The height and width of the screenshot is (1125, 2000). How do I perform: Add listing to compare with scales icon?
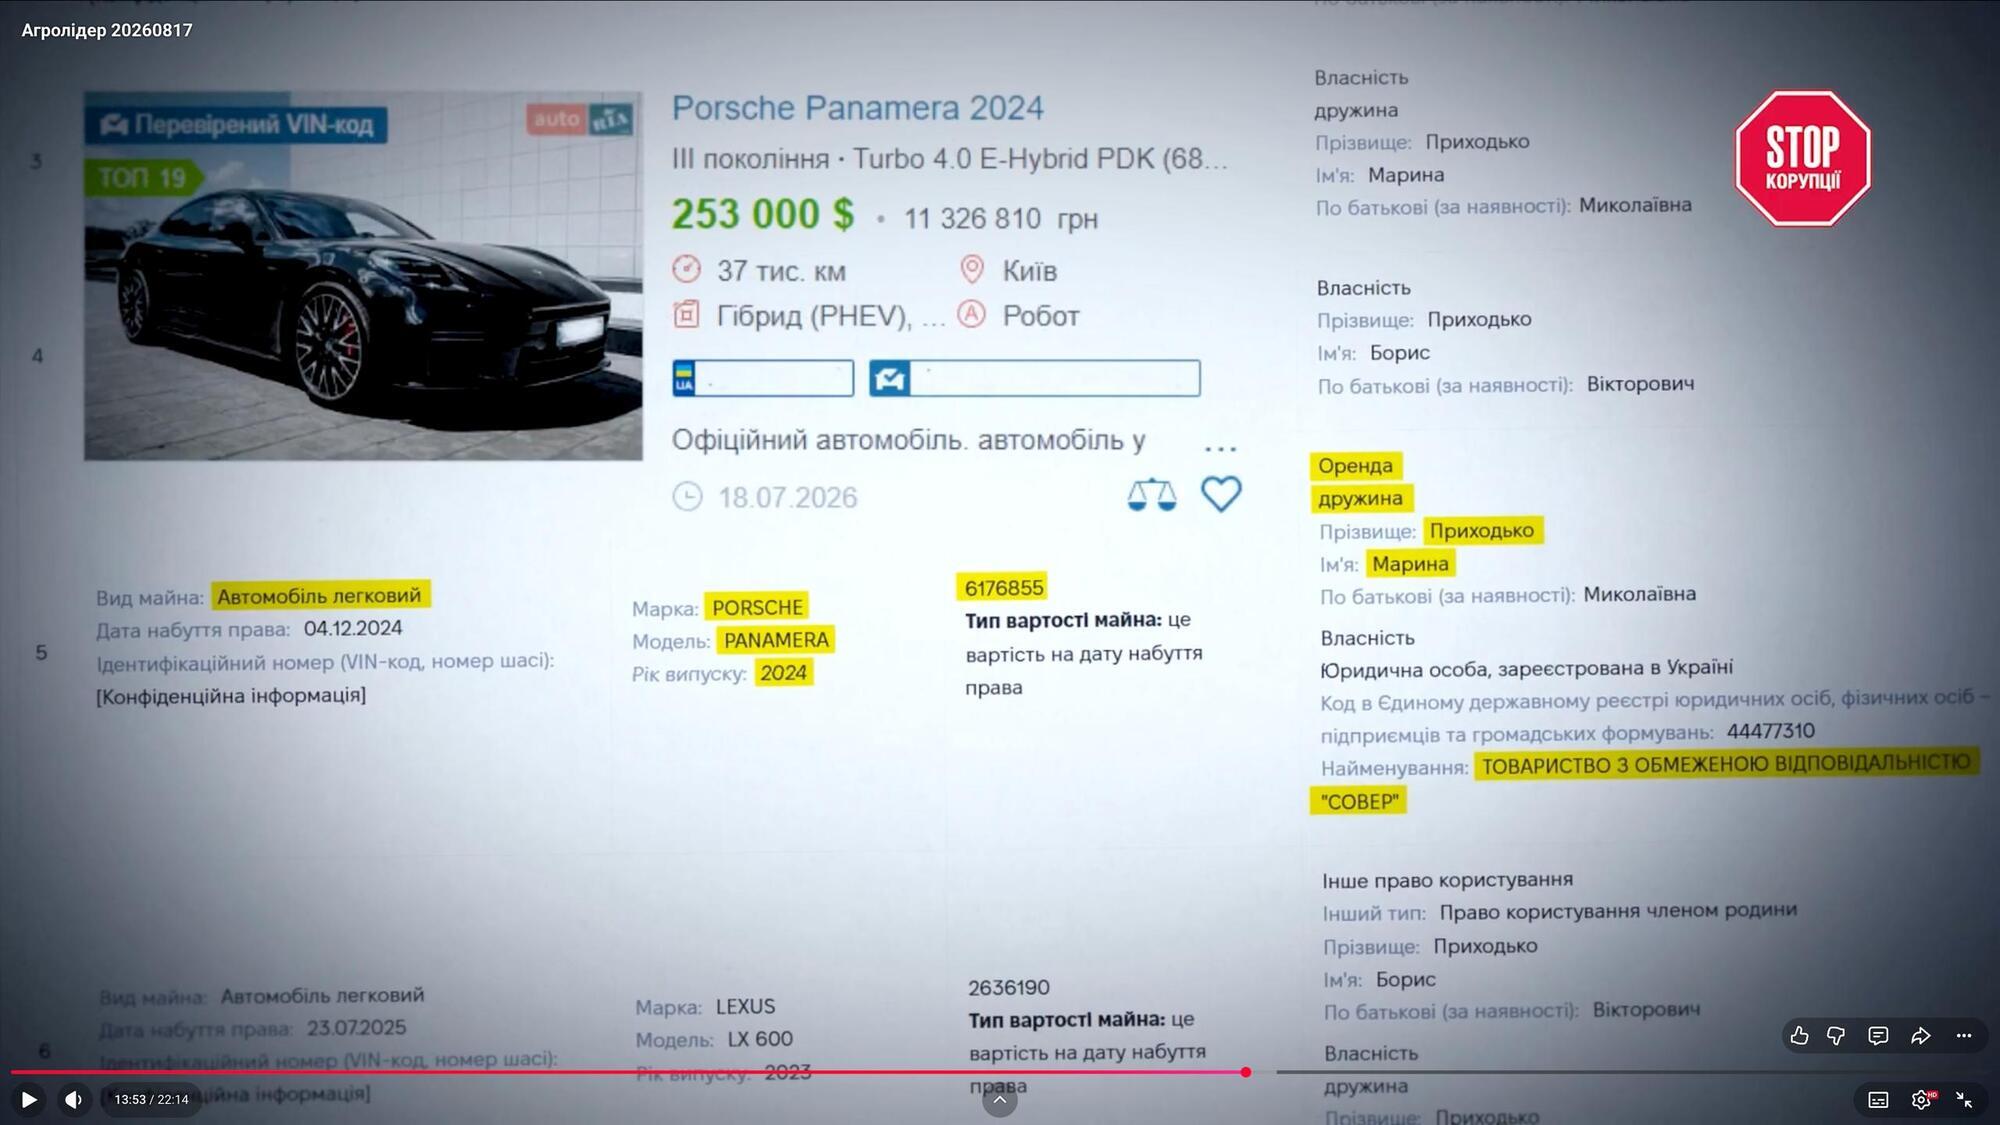(1151, 494)
